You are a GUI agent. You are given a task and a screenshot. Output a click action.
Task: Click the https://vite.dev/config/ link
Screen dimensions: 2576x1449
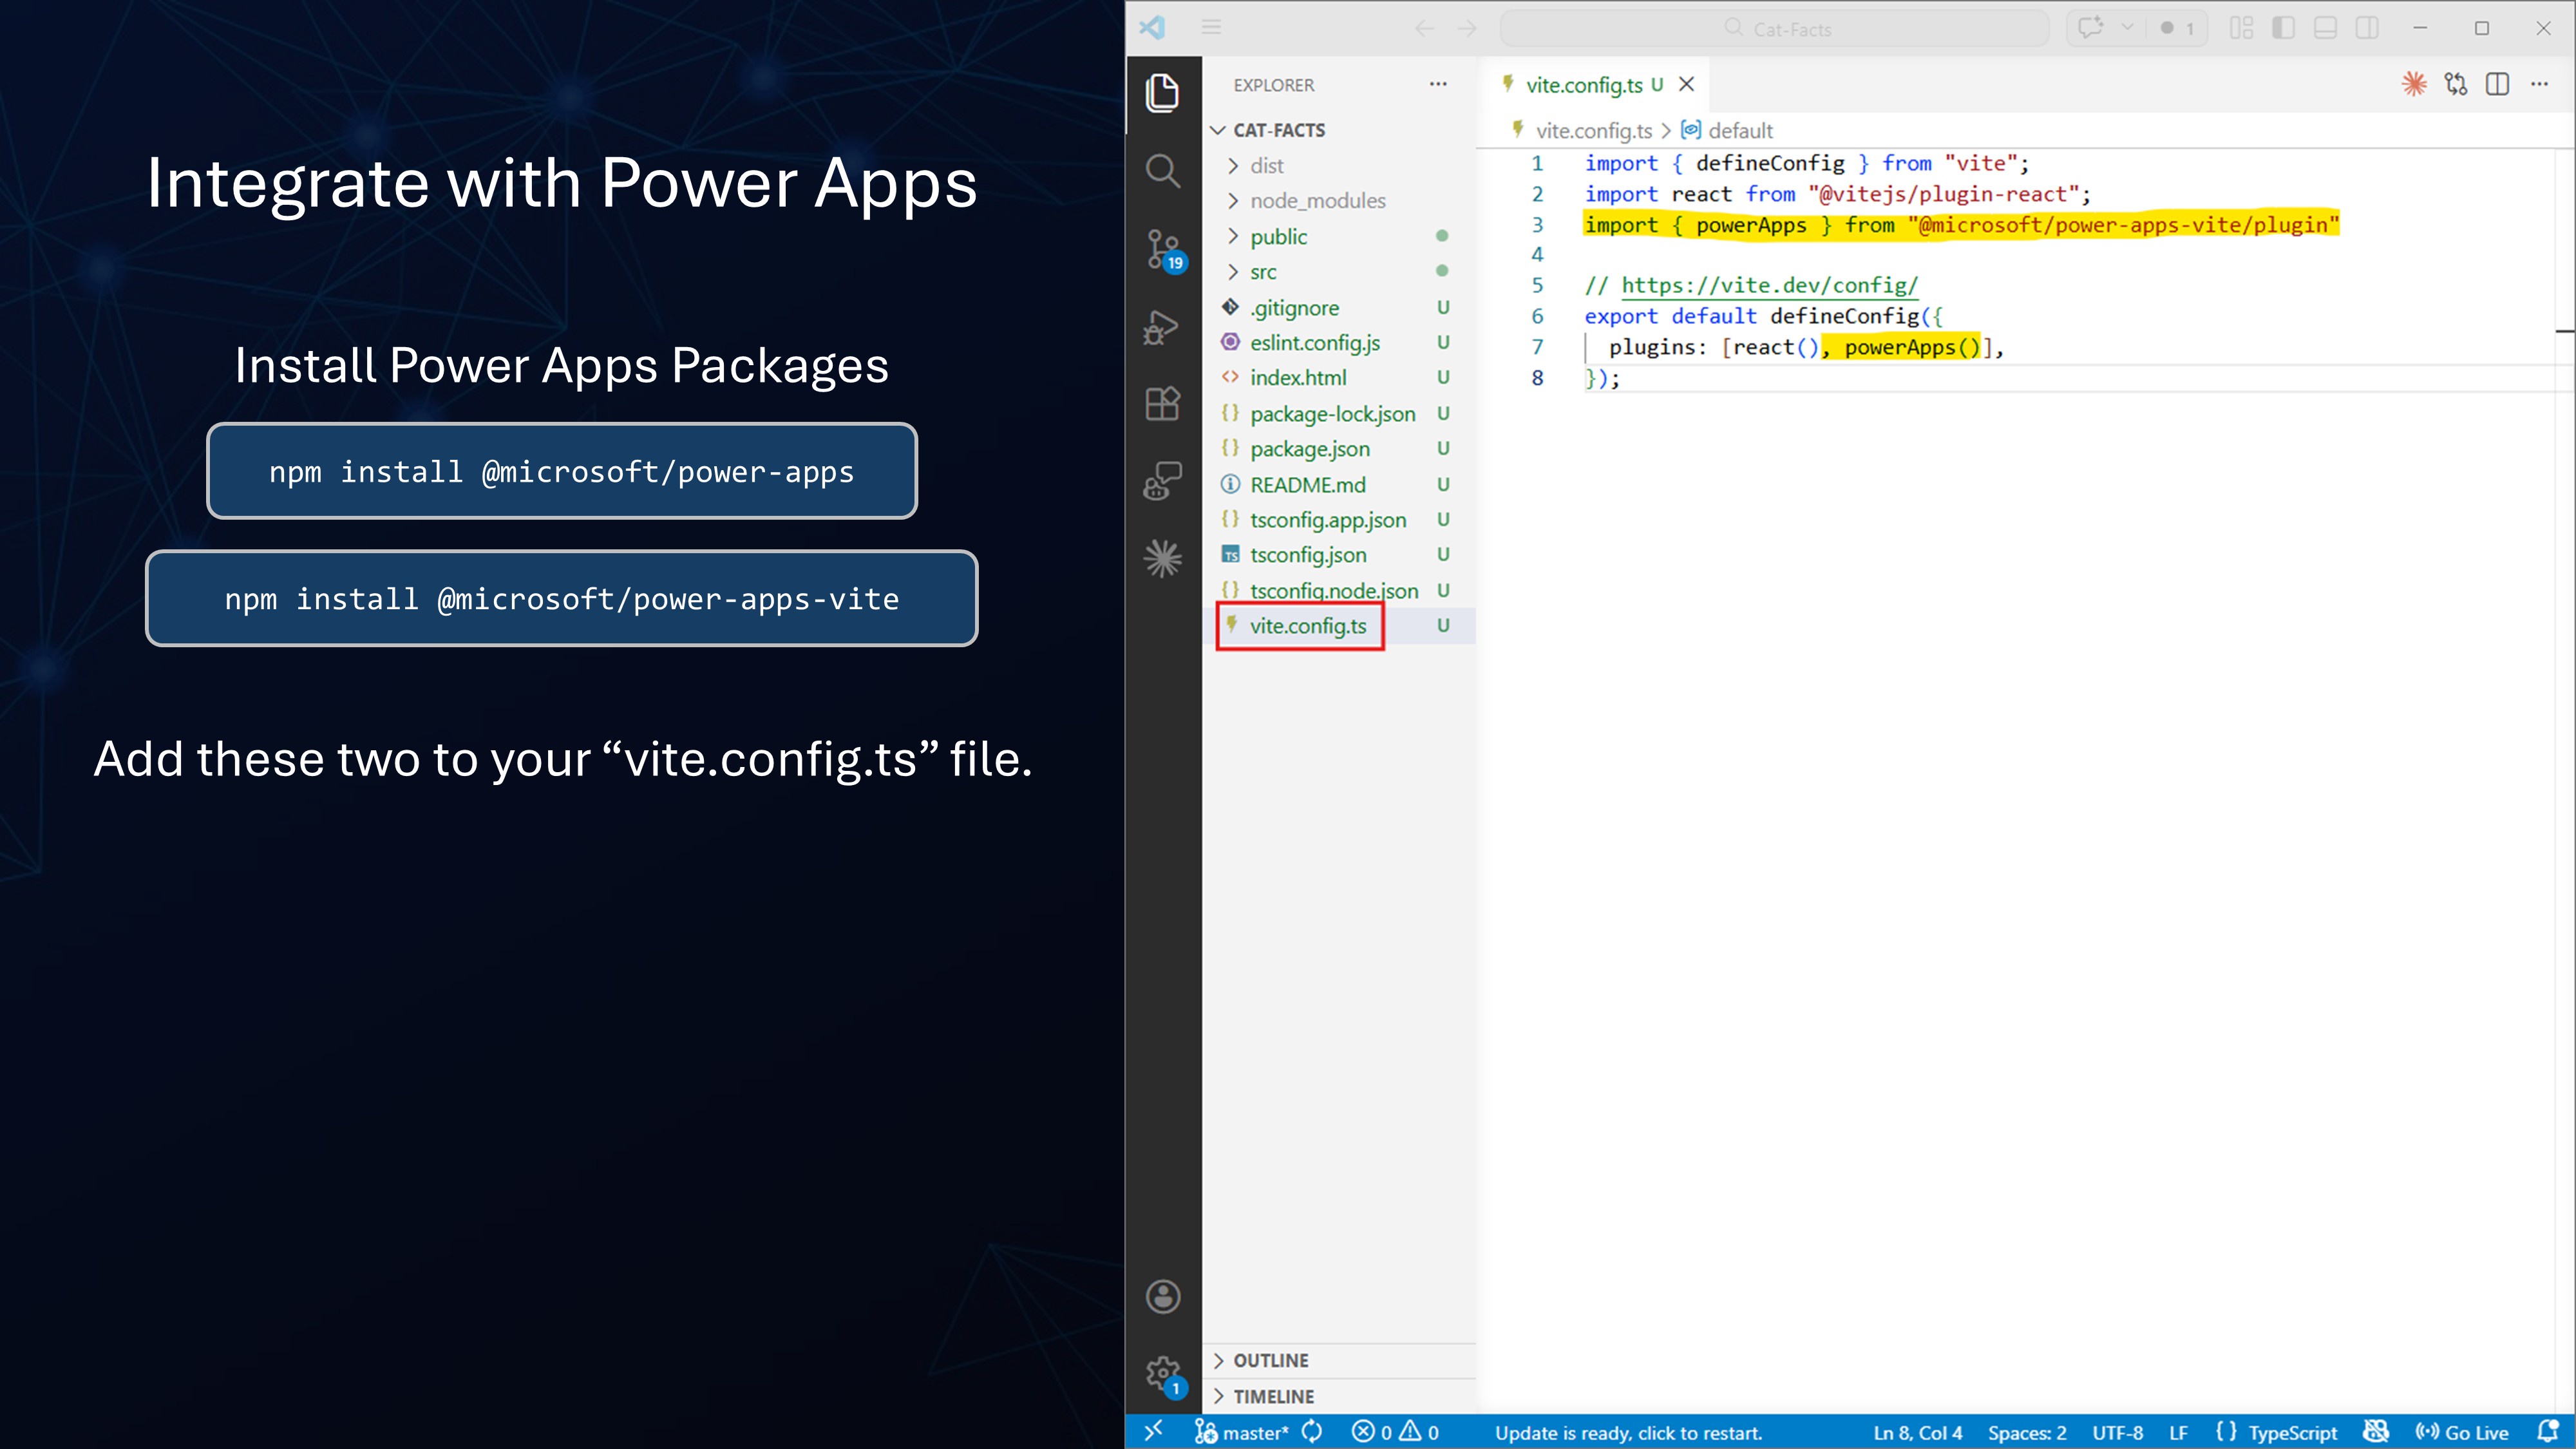pos(1769,285)
